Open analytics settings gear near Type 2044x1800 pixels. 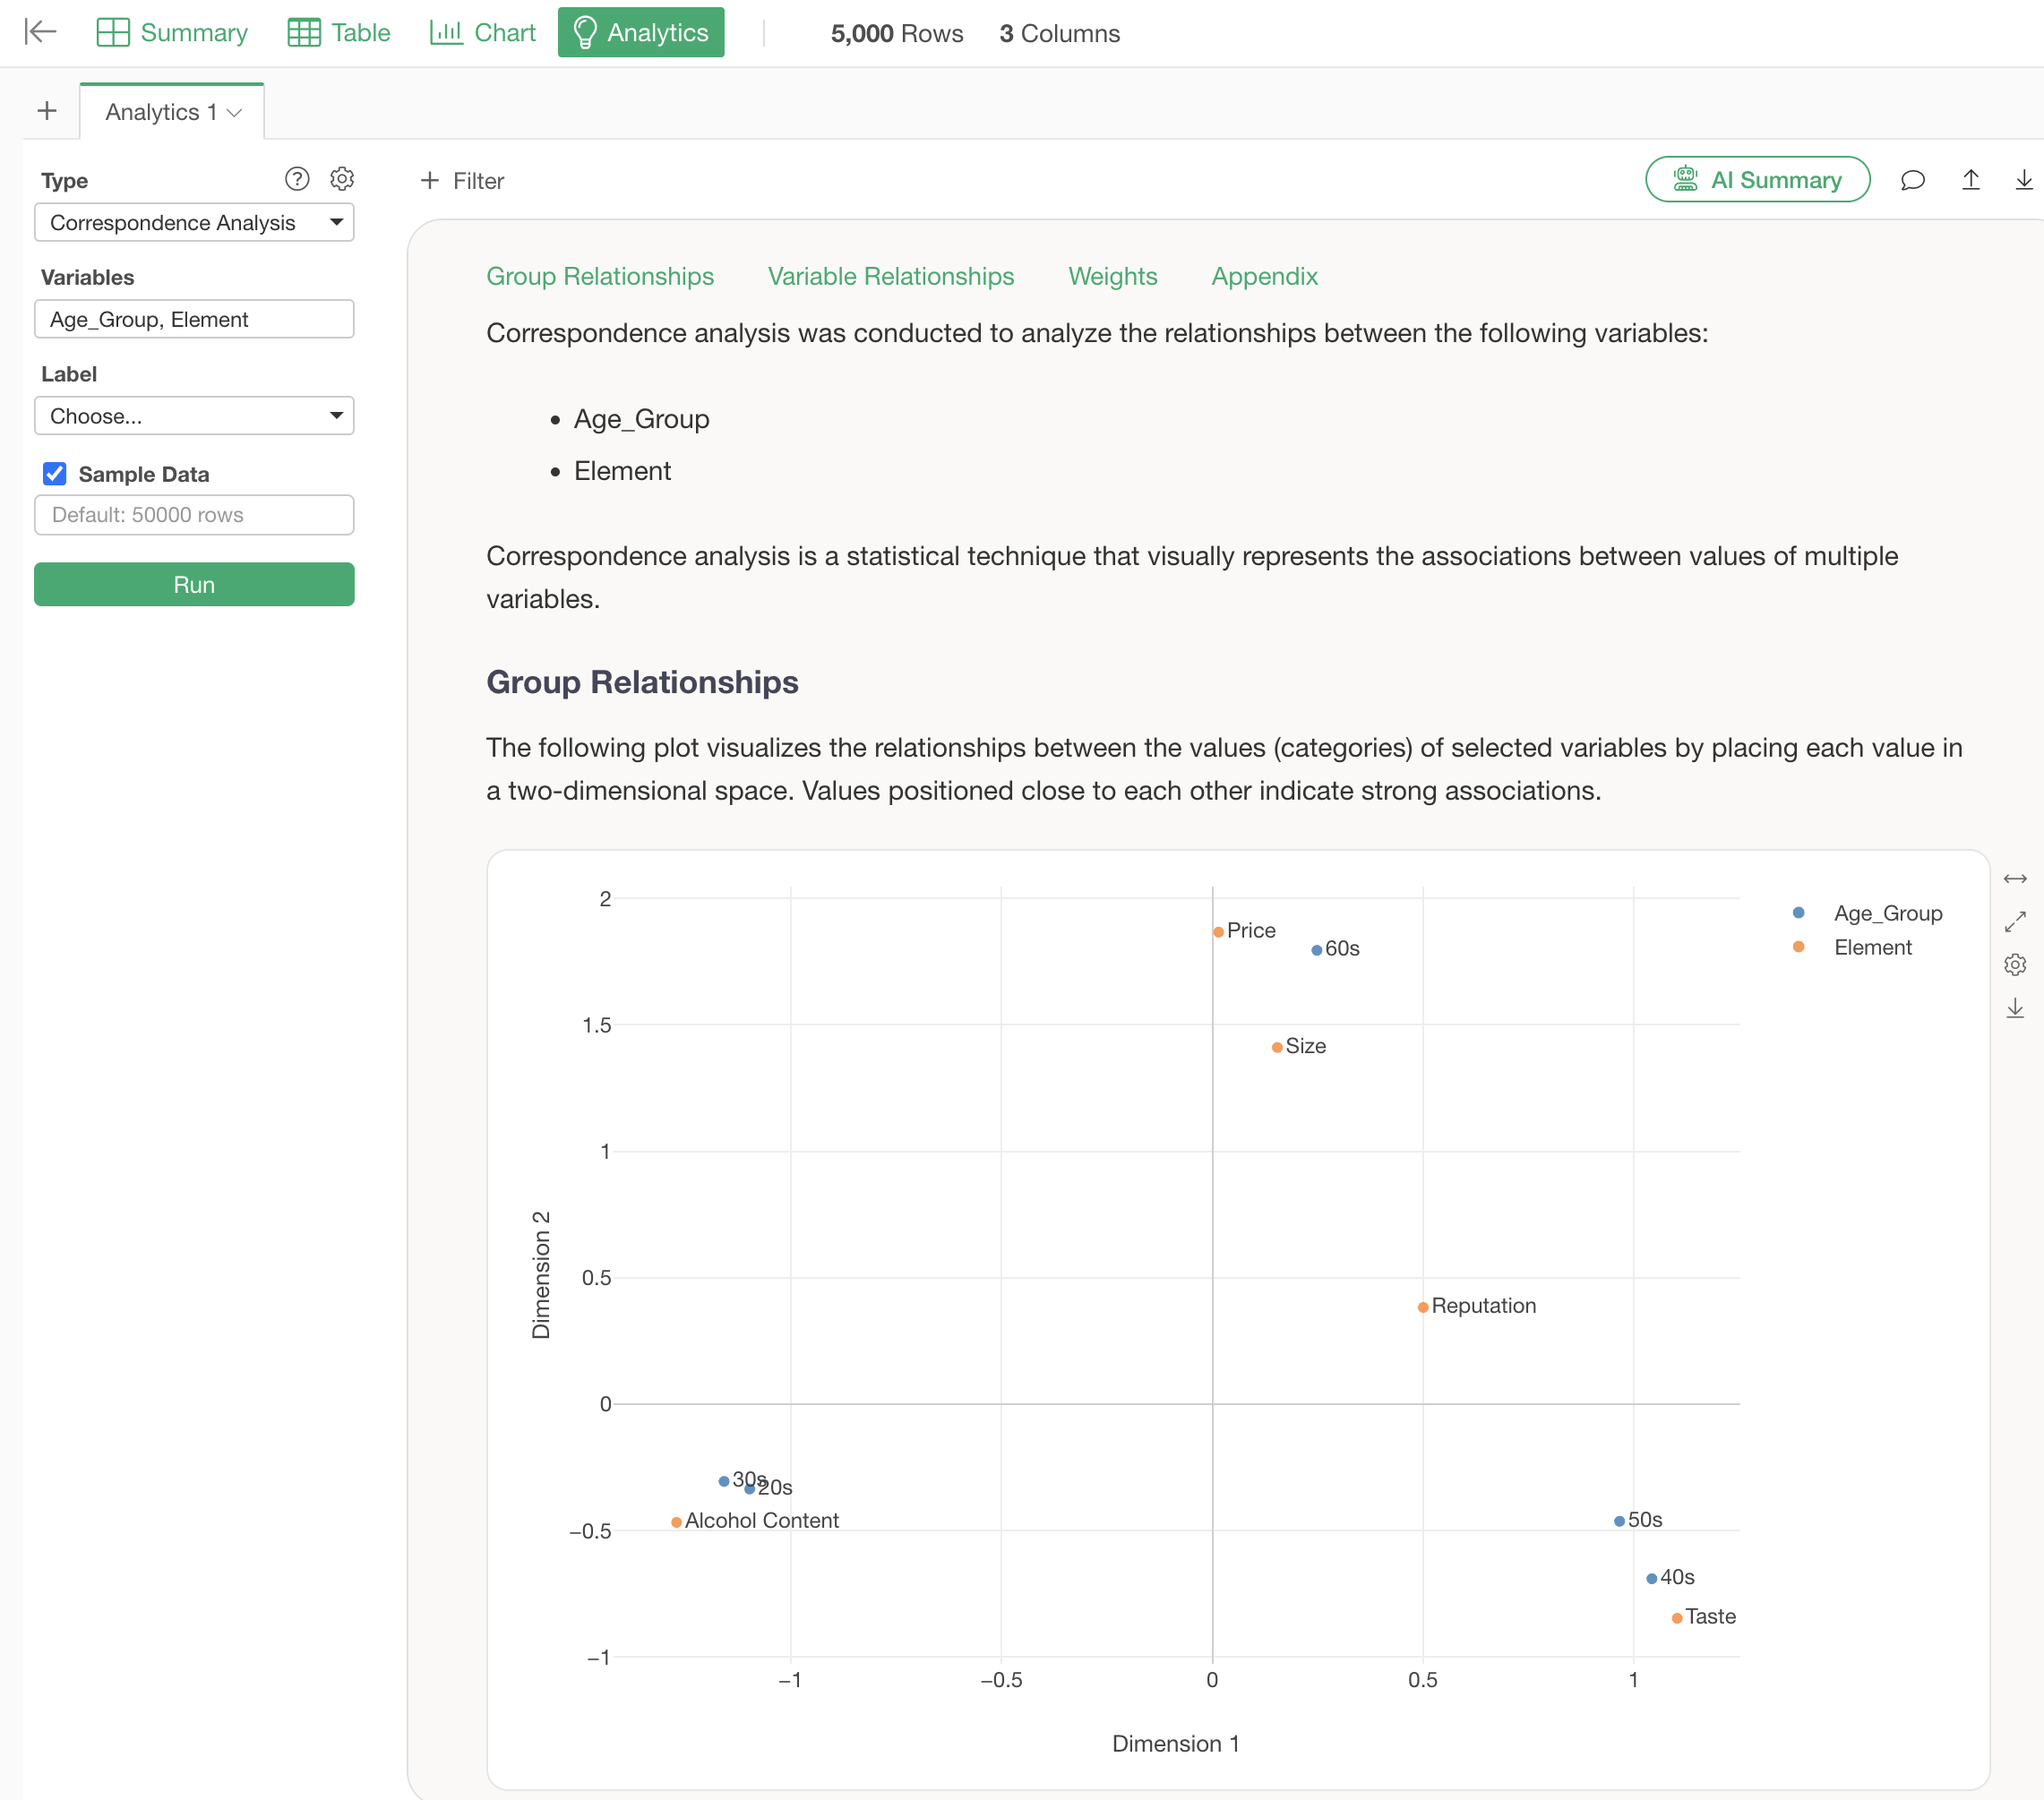coord(342,179)
